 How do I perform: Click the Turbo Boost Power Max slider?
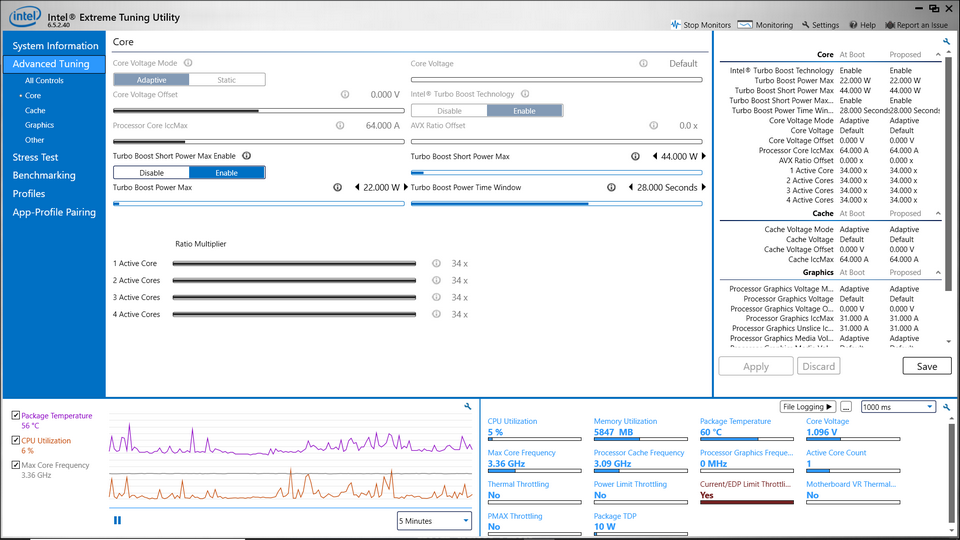tap(258, 203)
